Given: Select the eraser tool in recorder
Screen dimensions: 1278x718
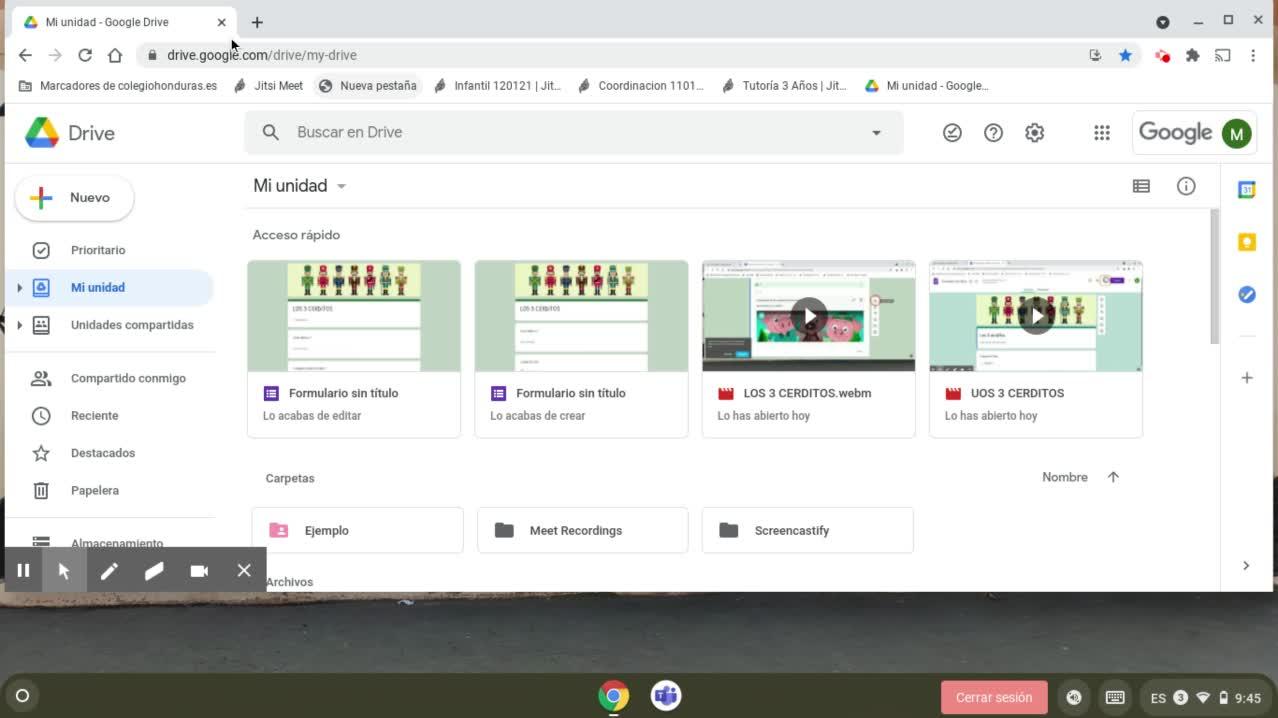Looking at the screenshot, I should pyautogui.click(x=154, y=571).
